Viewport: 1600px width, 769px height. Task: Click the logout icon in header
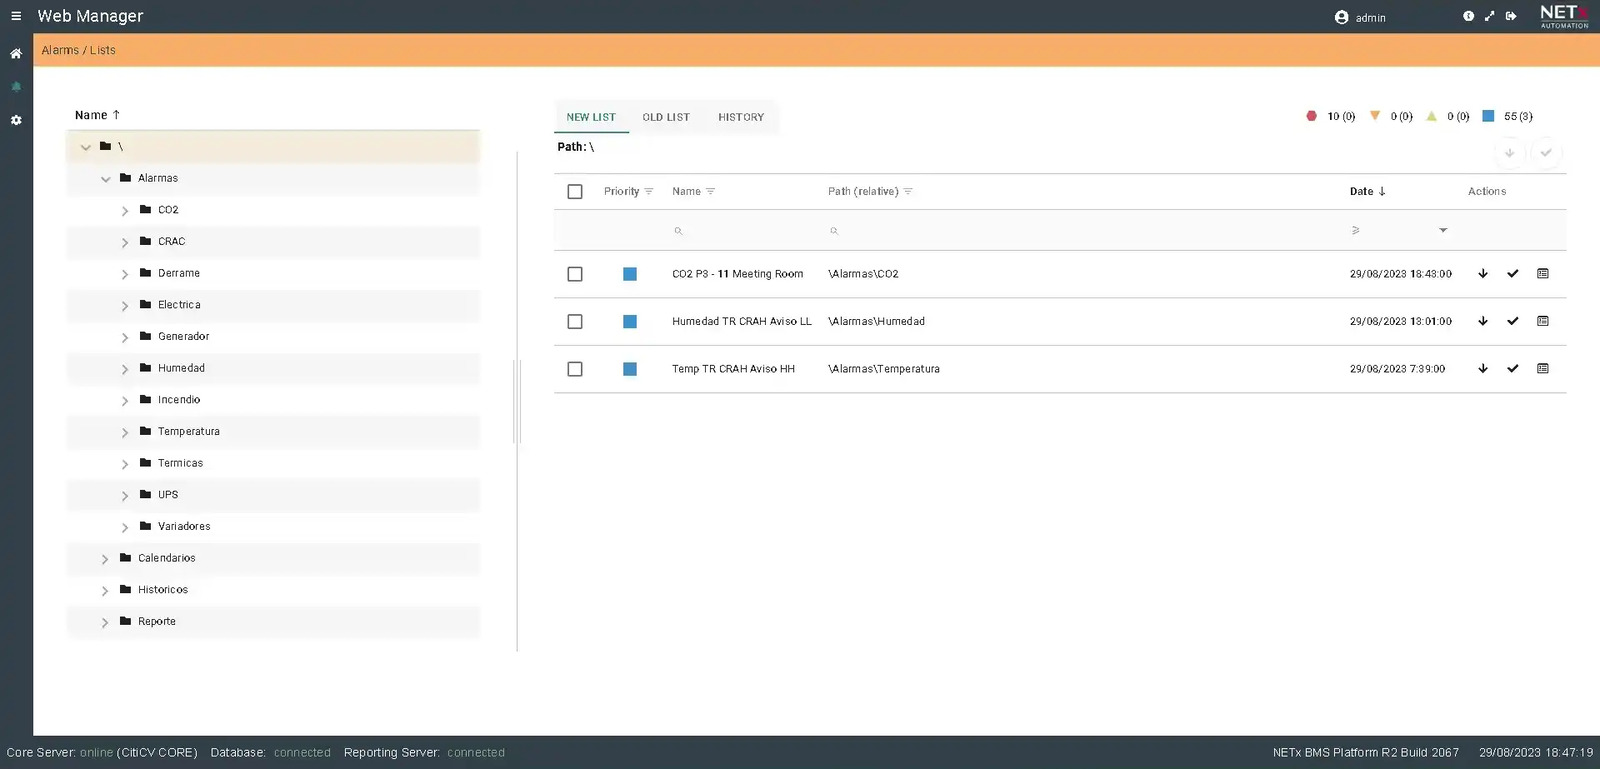pyautogui.click(x=1511, y=16)
